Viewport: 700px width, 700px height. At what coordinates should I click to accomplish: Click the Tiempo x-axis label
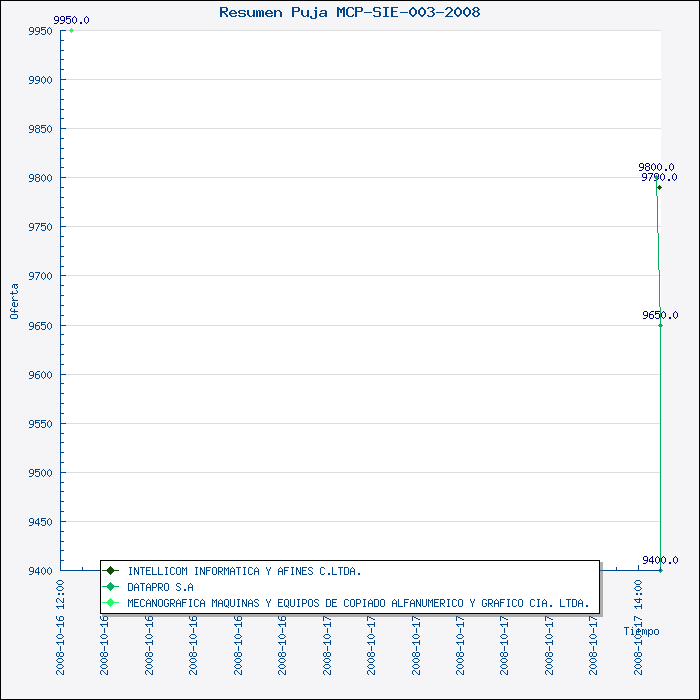pyautogui.click(x=641, y=631)
